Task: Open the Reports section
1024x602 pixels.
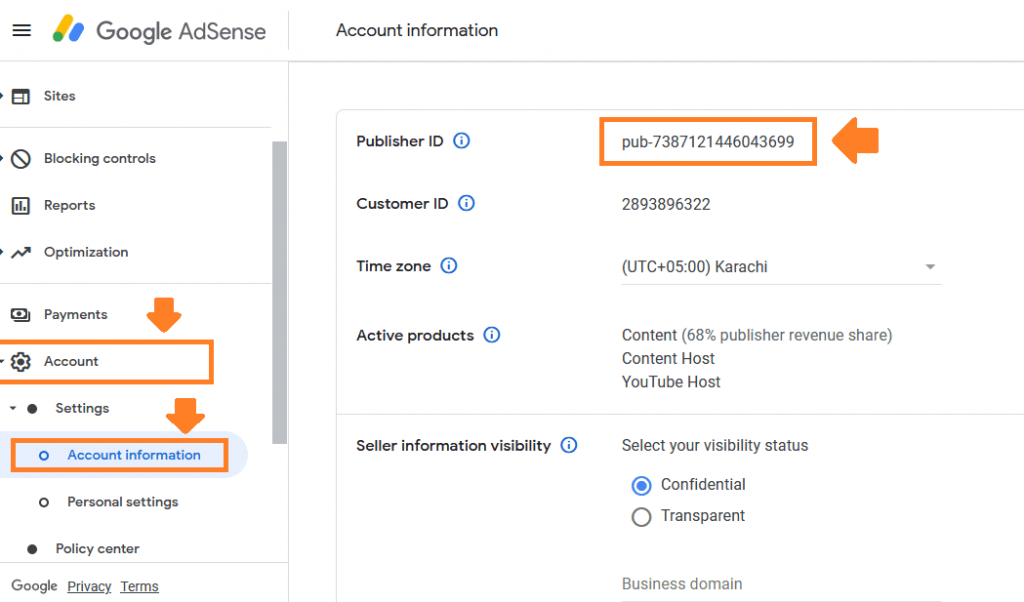Action: tap(70, 205)
